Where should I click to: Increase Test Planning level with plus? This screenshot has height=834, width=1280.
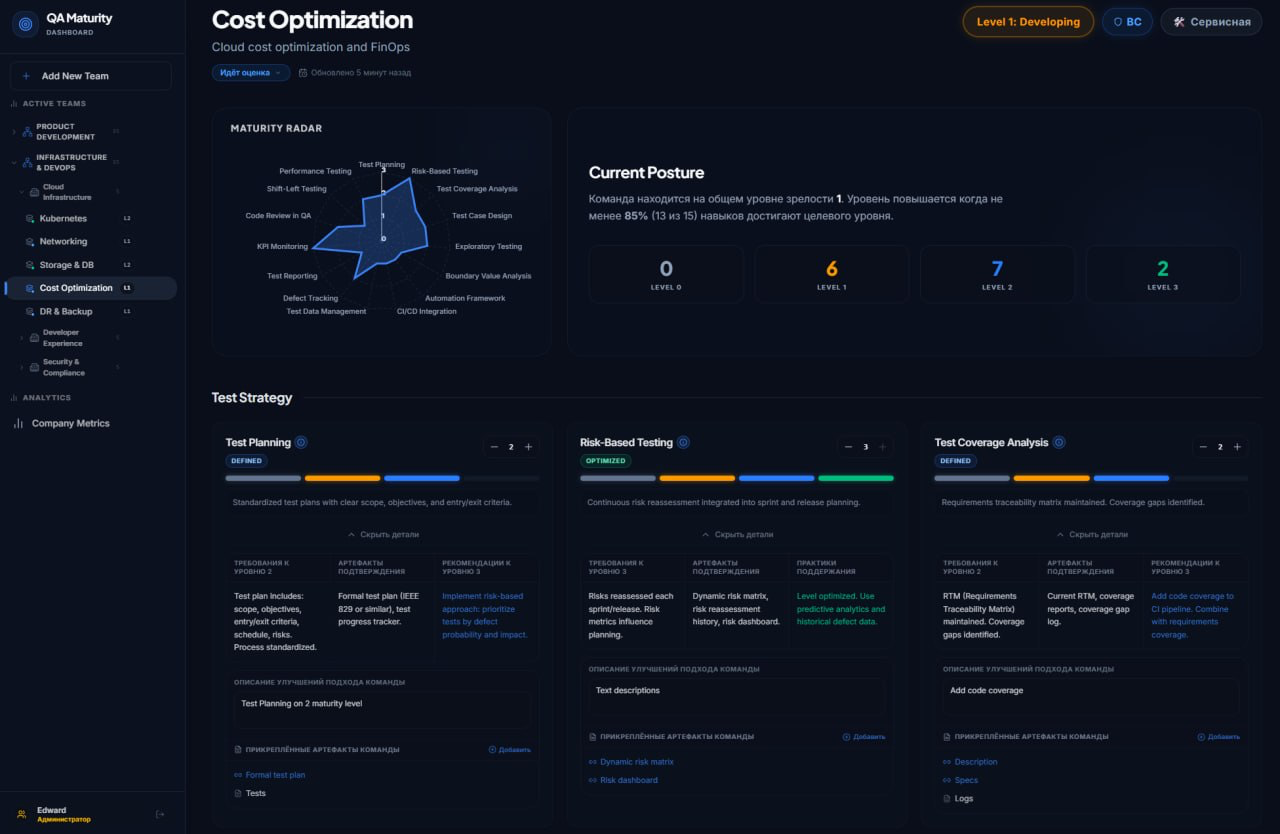click(x=528, y=447)
